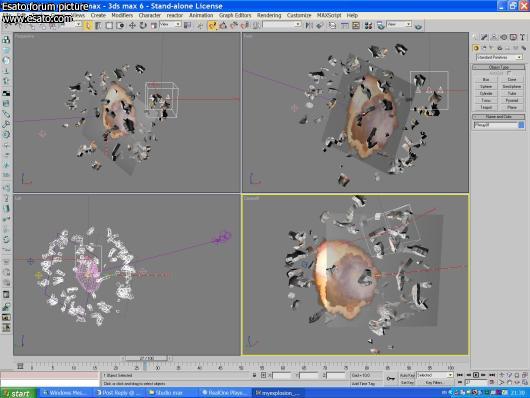530x398 pixels.
Task: Toggle the AutoGrid checkbox
Action: point(509,73)
